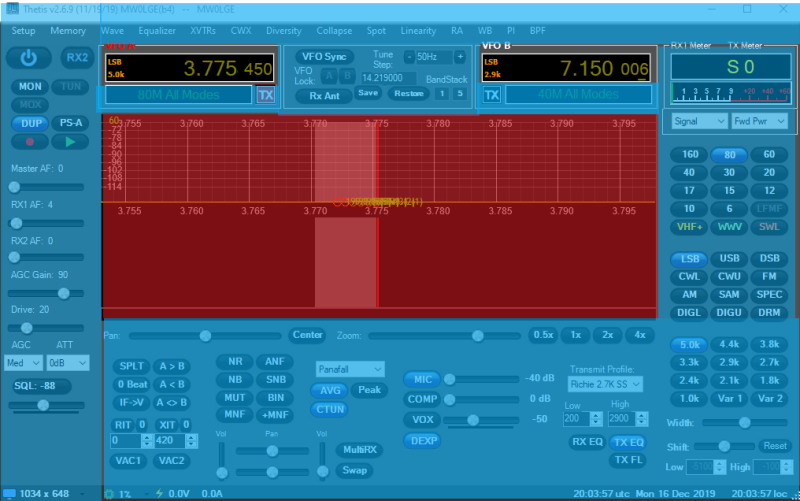Open the AGC mode dropdown showing Med
The width and height of the screenshot is (800, 501).
[23, 363]
